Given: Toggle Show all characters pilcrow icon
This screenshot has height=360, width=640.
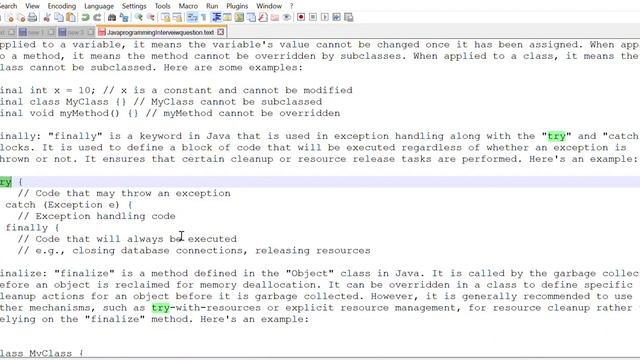Looking at the screenshot, I should click(x=204, y=18).
